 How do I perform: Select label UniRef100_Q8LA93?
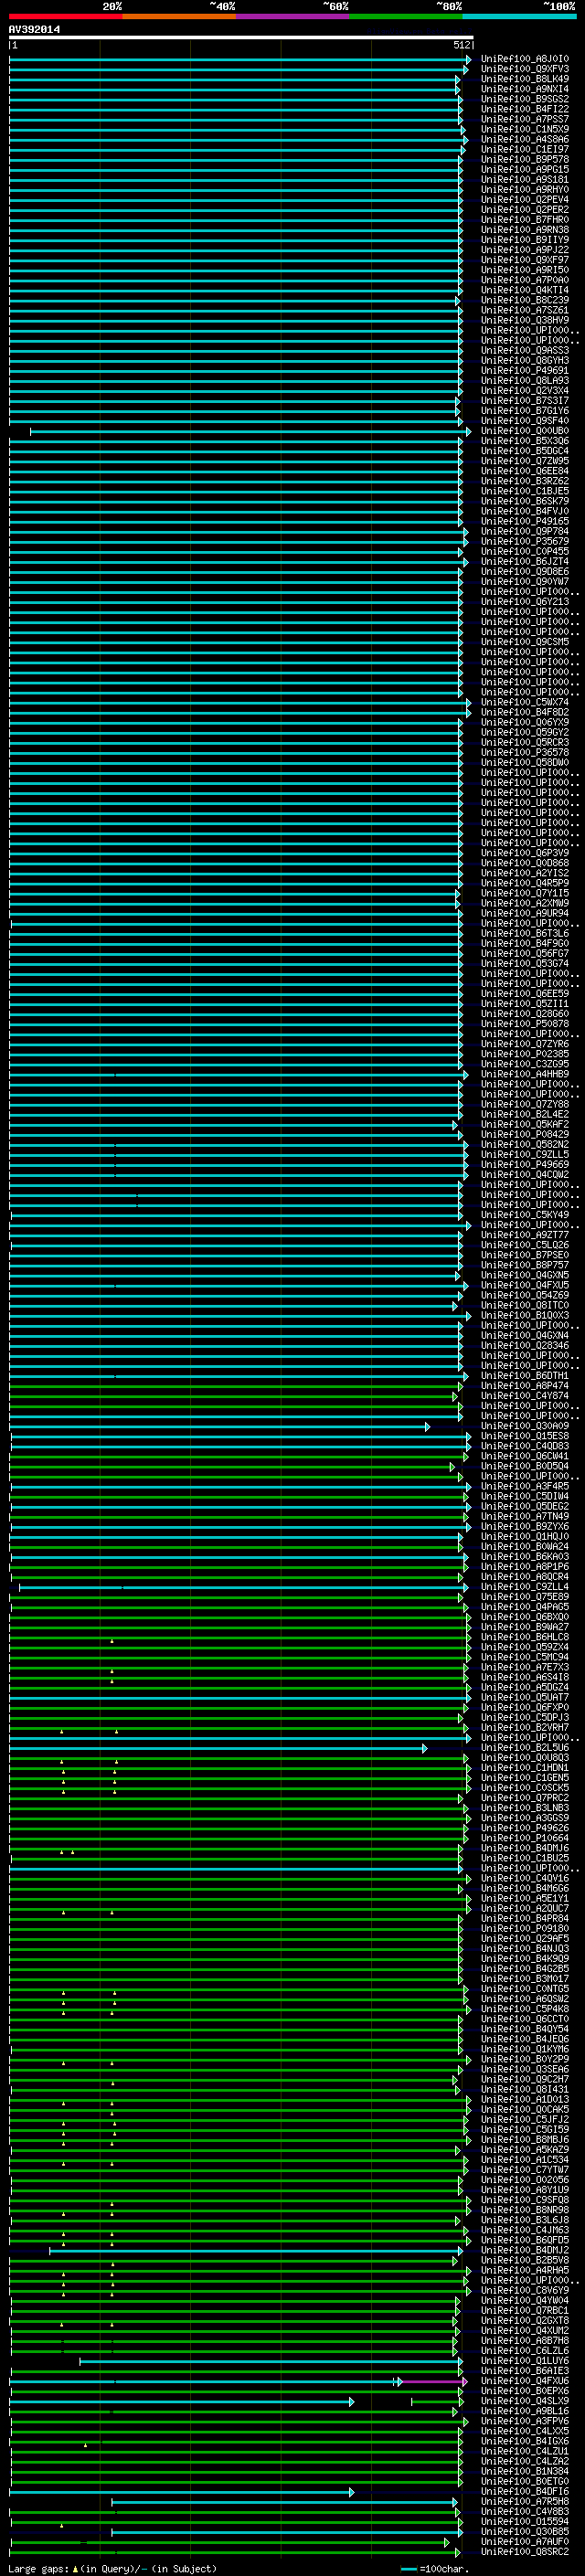tap(525, 380)
